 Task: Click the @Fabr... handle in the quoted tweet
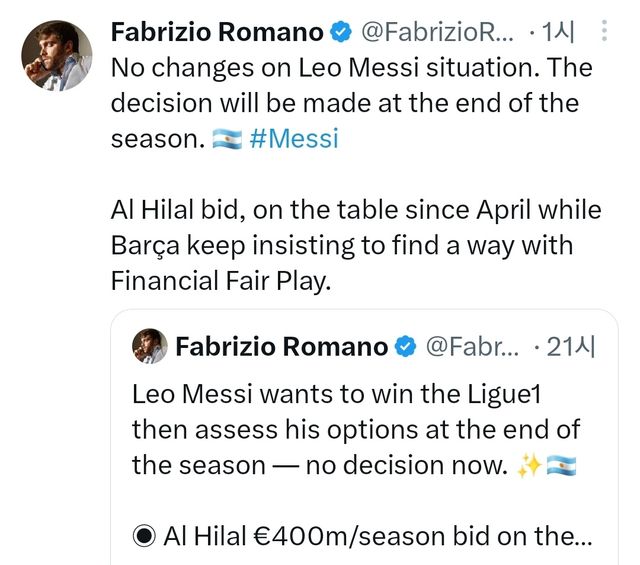(x=472, y=347)
